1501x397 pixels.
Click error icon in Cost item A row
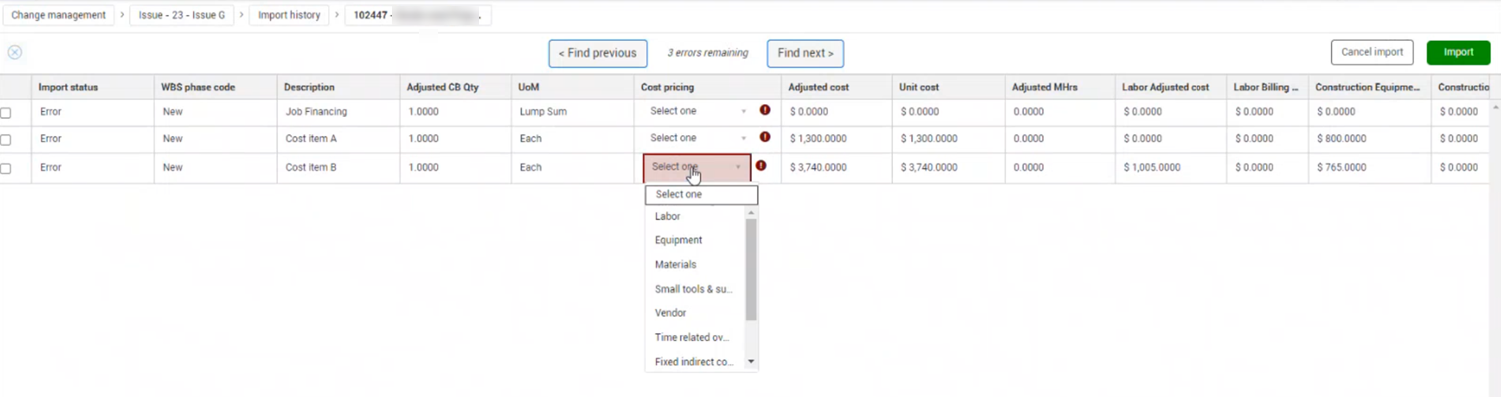point(765,137)
